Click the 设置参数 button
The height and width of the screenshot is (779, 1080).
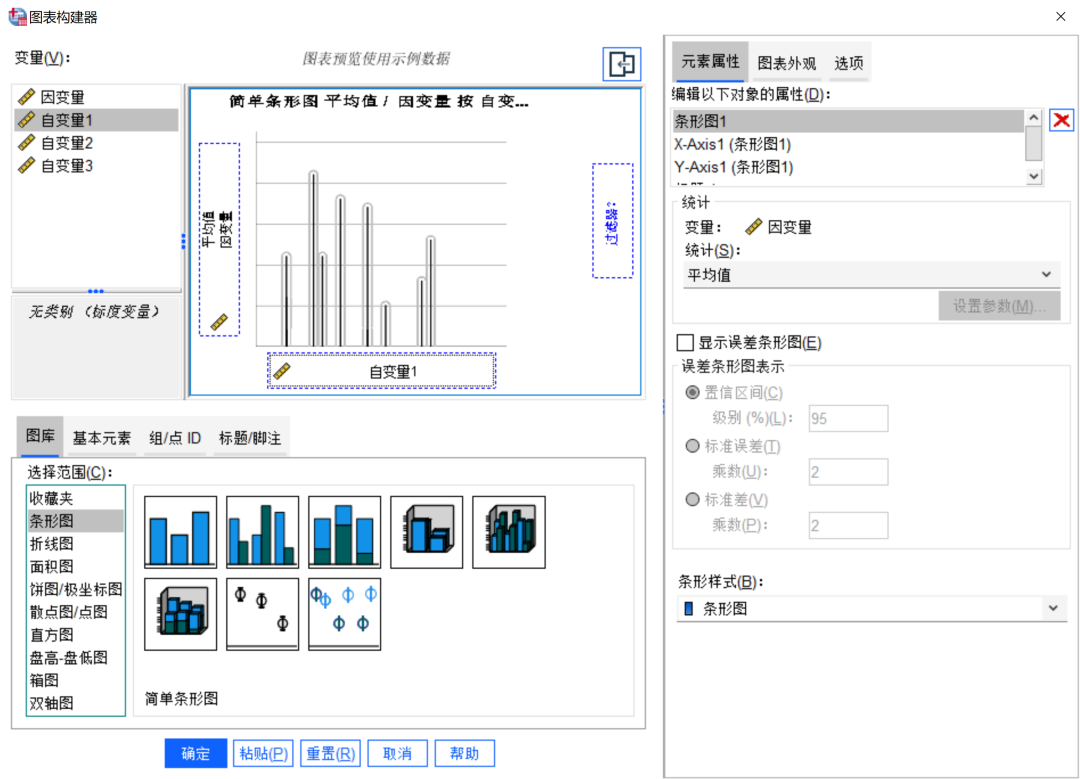pos(999,306)
